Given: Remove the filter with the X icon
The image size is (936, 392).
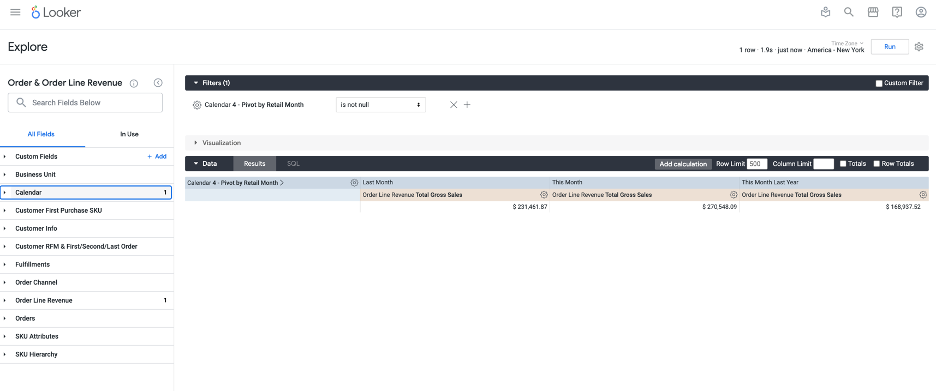Looking at the screenshot, I should 453,104.
